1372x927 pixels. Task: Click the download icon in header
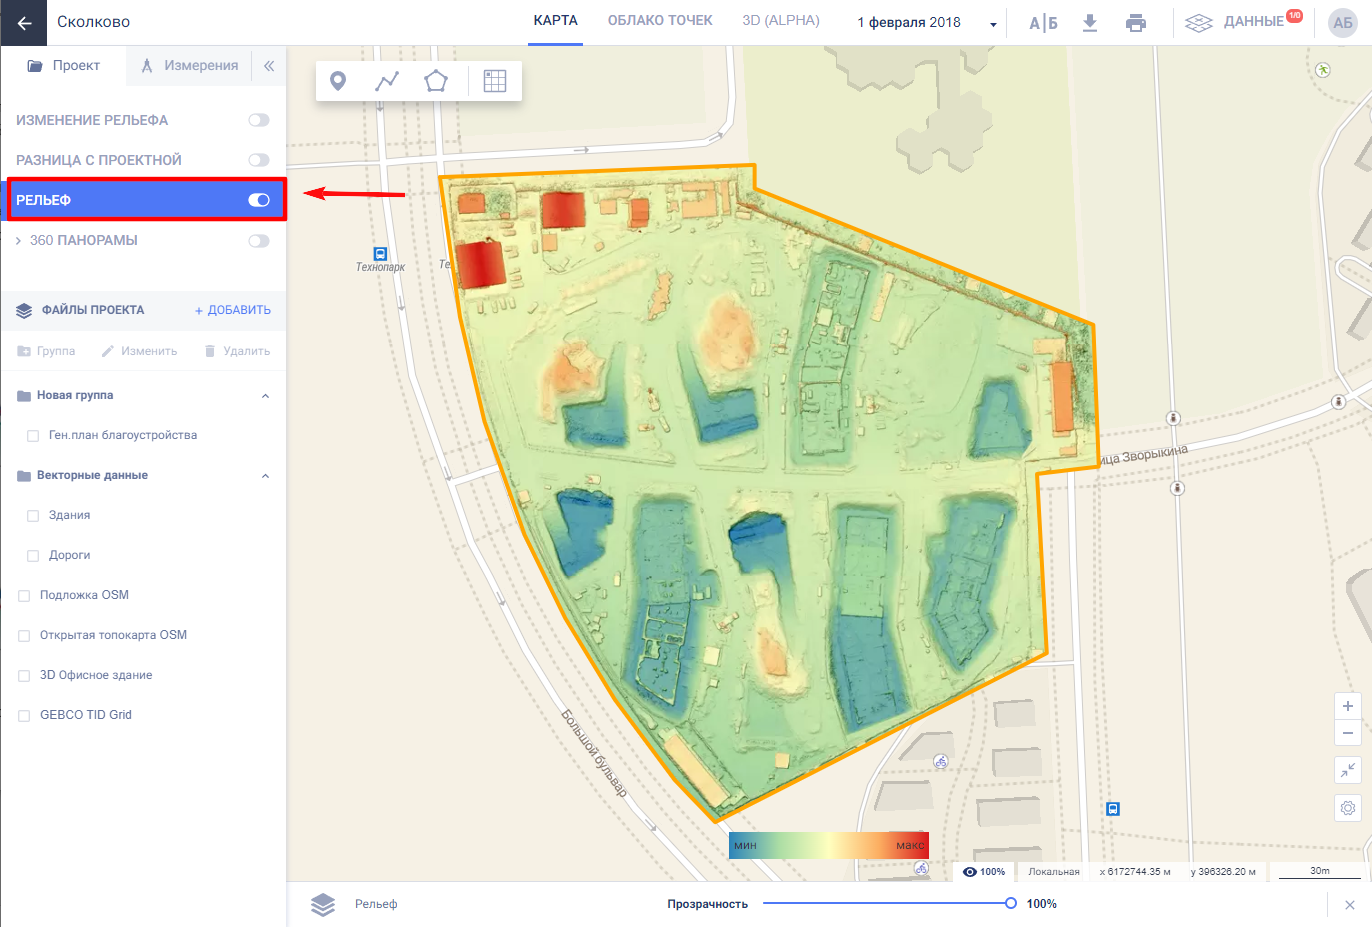[x=1090, y=23]
